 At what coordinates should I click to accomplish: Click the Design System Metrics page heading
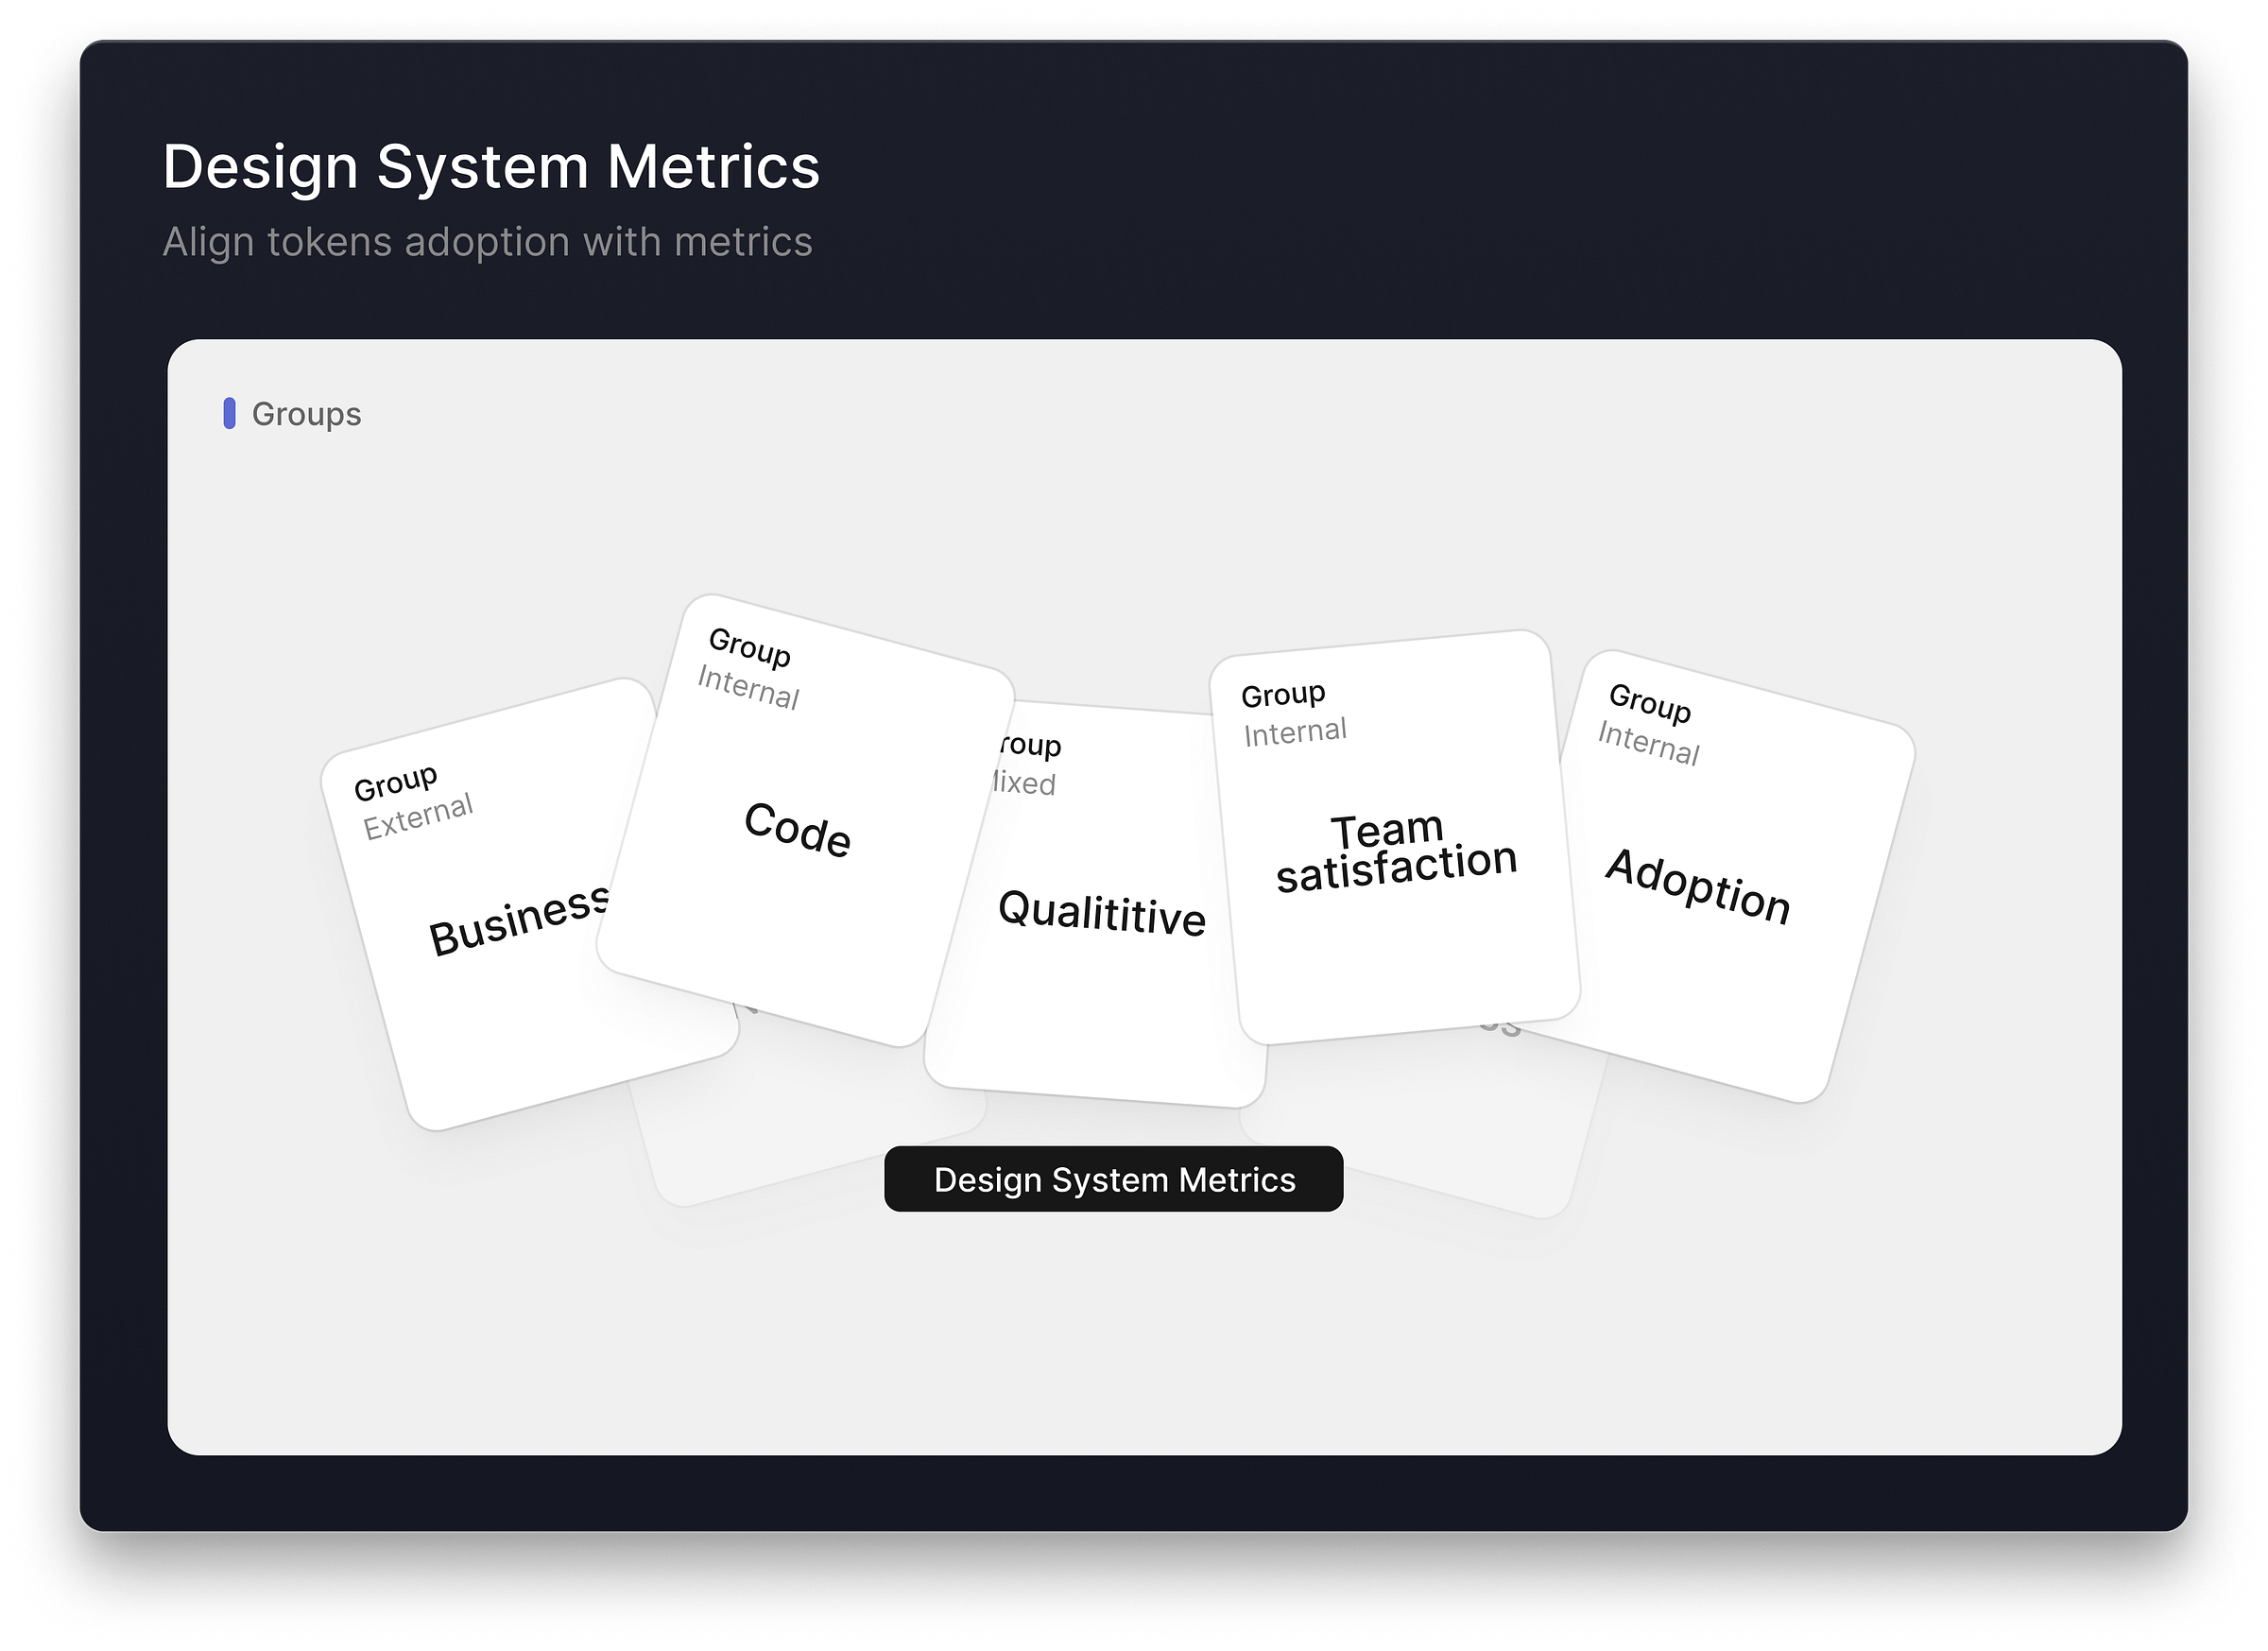pyautogui.click(x=491, y=167)
